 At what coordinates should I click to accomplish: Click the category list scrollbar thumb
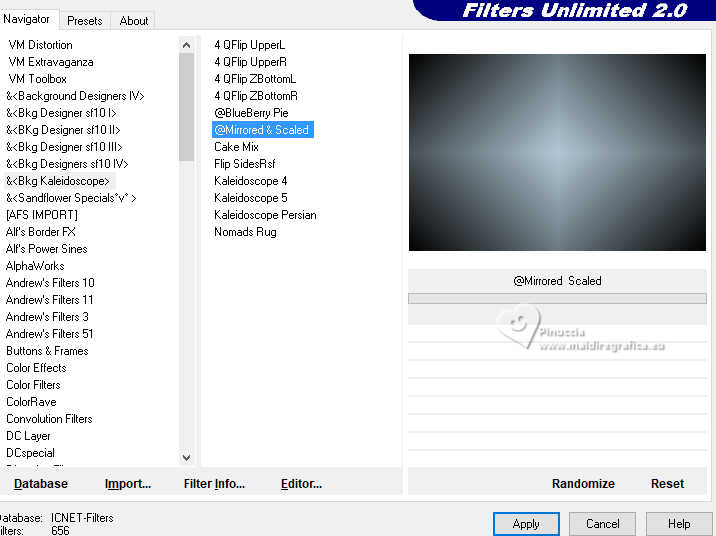pos(186,107)
